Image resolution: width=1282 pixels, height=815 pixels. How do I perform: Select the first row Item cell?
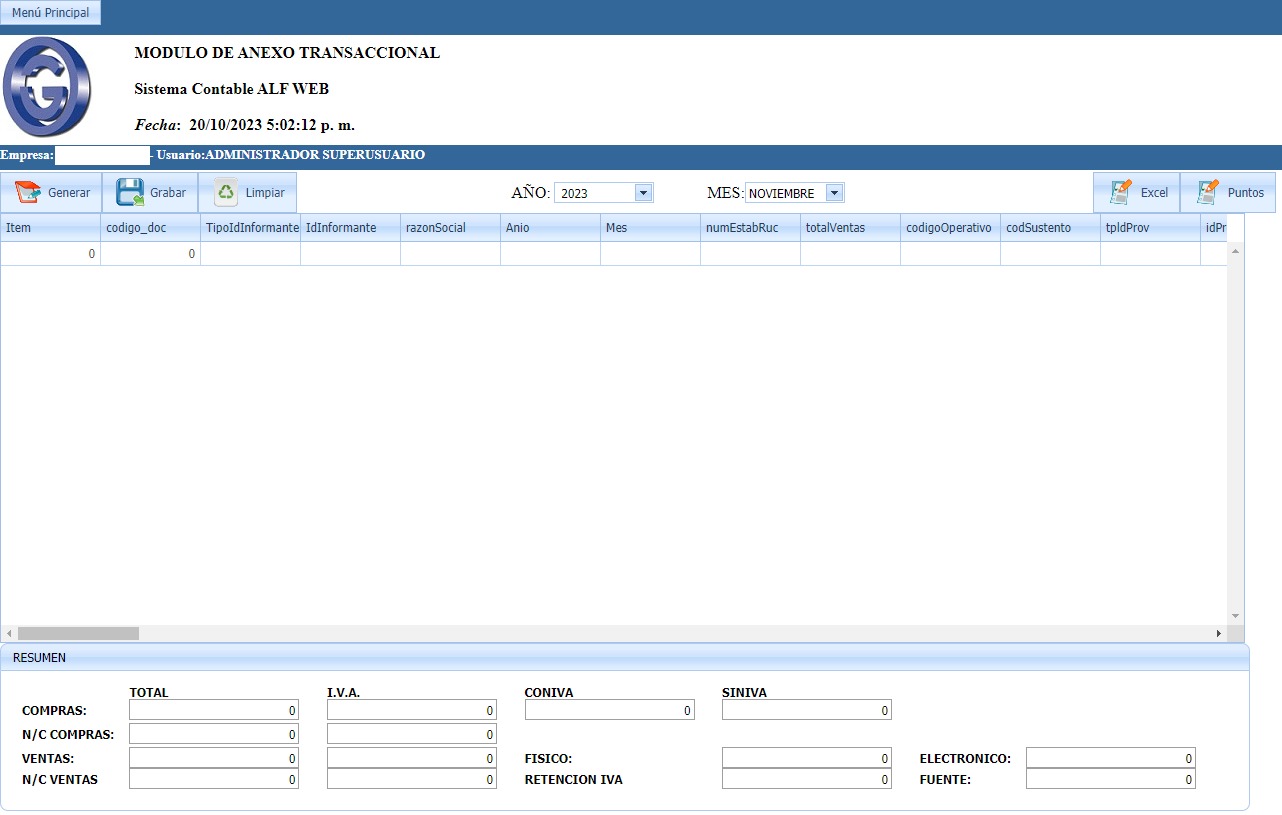pos(50,254)
